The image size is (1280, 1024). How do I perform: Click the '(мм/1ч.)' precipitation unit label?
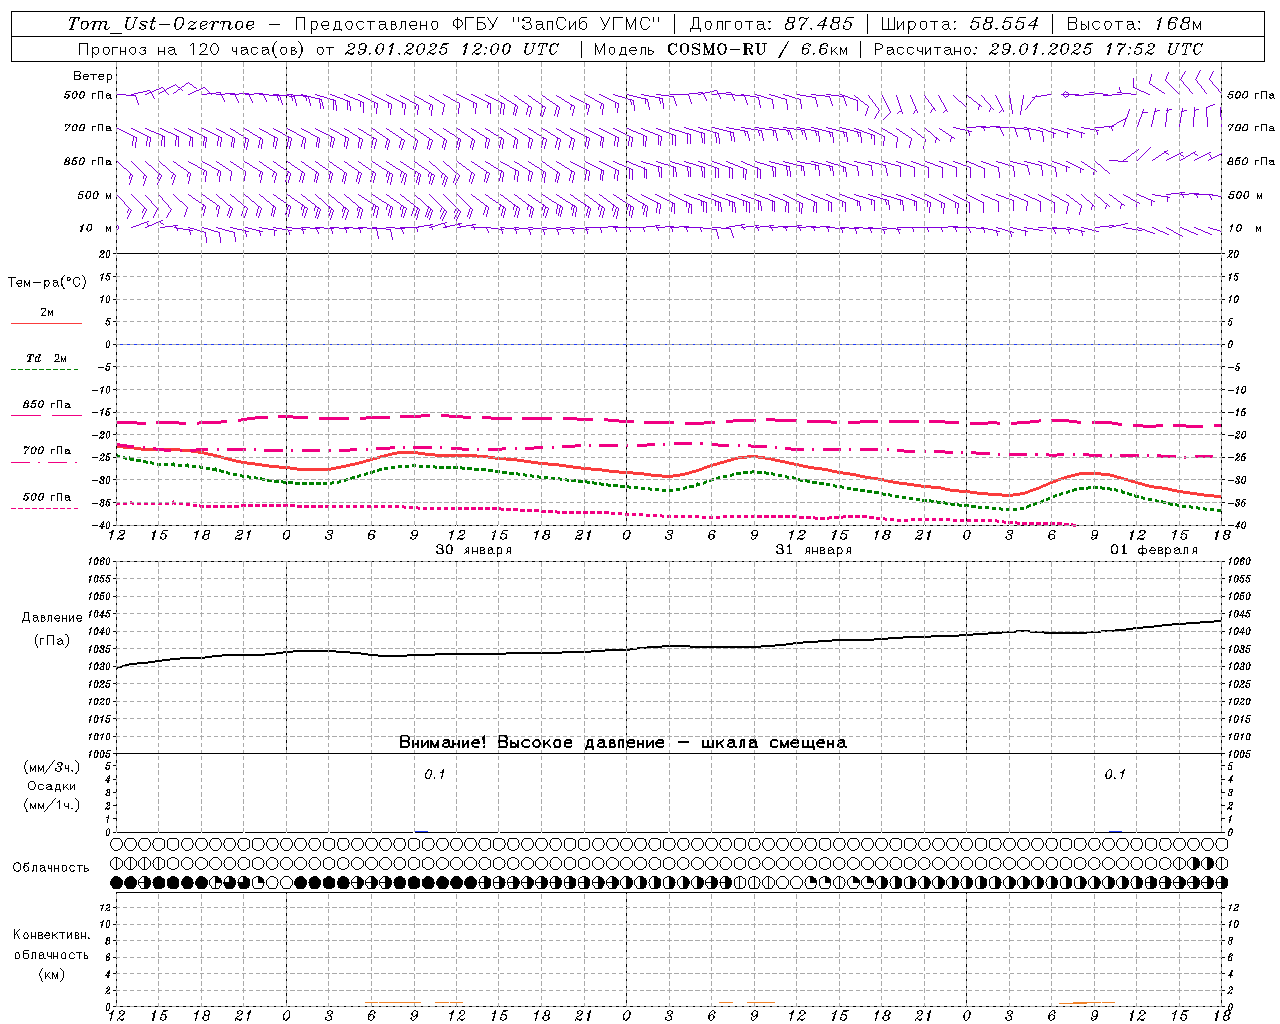[52, 805]
